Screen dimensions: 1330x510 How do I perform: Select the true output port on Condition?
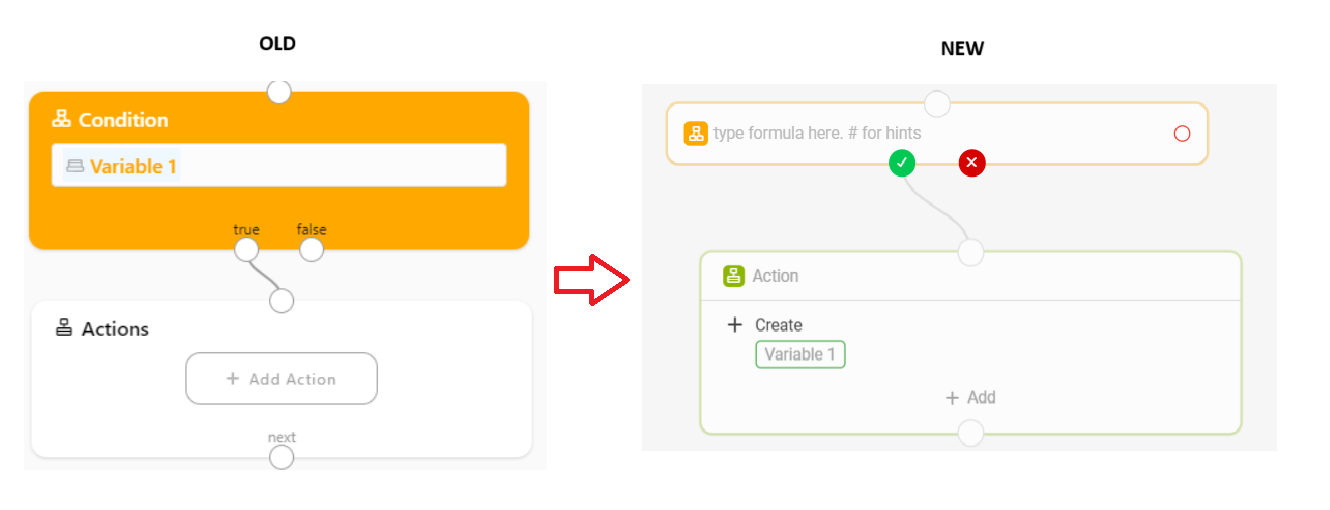click(246, 249)
